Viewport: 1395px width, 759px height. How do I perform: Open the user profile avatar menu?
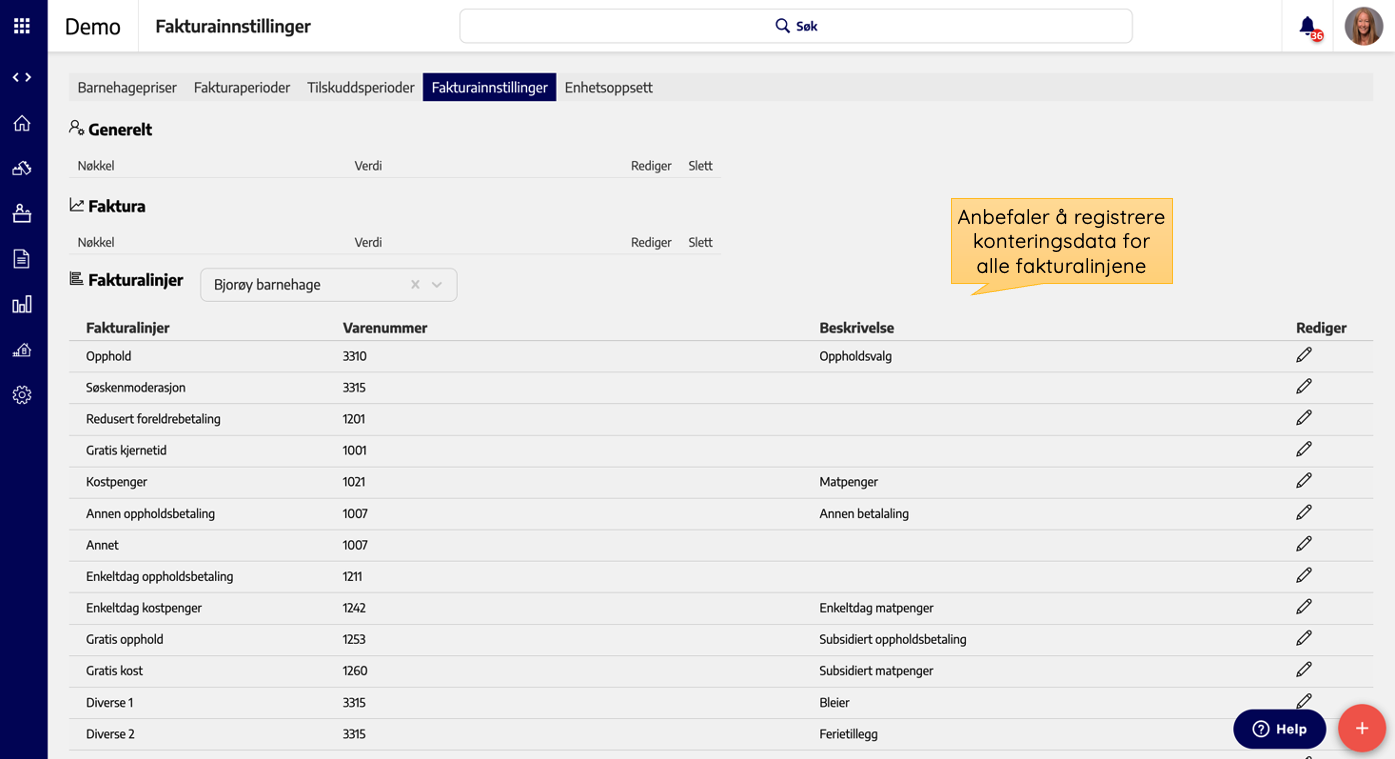(x=1363, y=27)
